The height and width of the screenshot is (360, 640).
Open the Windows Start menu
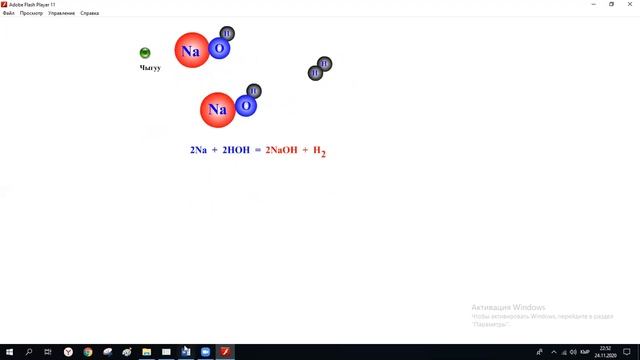click(x=9, y=352)
